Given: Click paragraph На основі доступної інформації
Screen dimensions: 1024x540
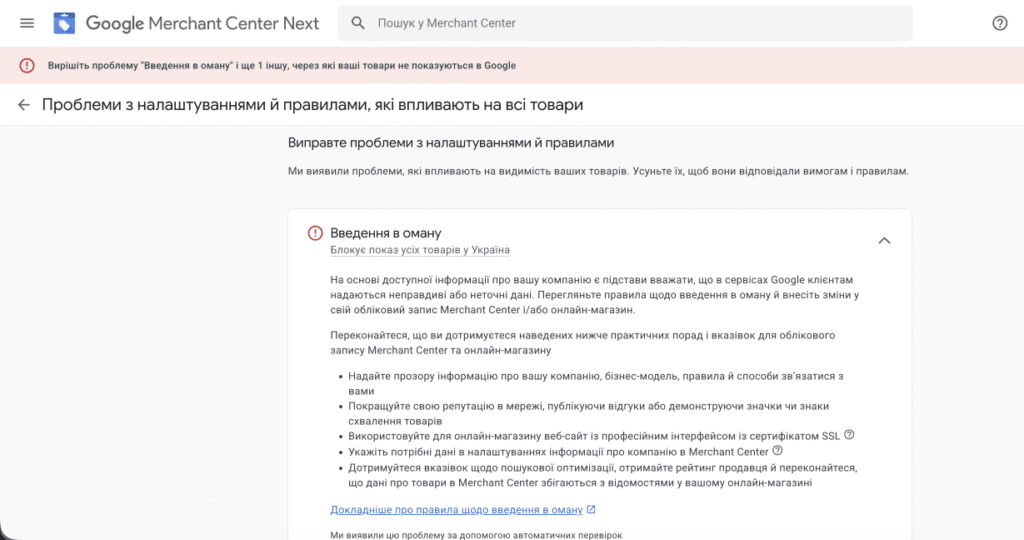Looking at the screenshot, I should 594,295.
